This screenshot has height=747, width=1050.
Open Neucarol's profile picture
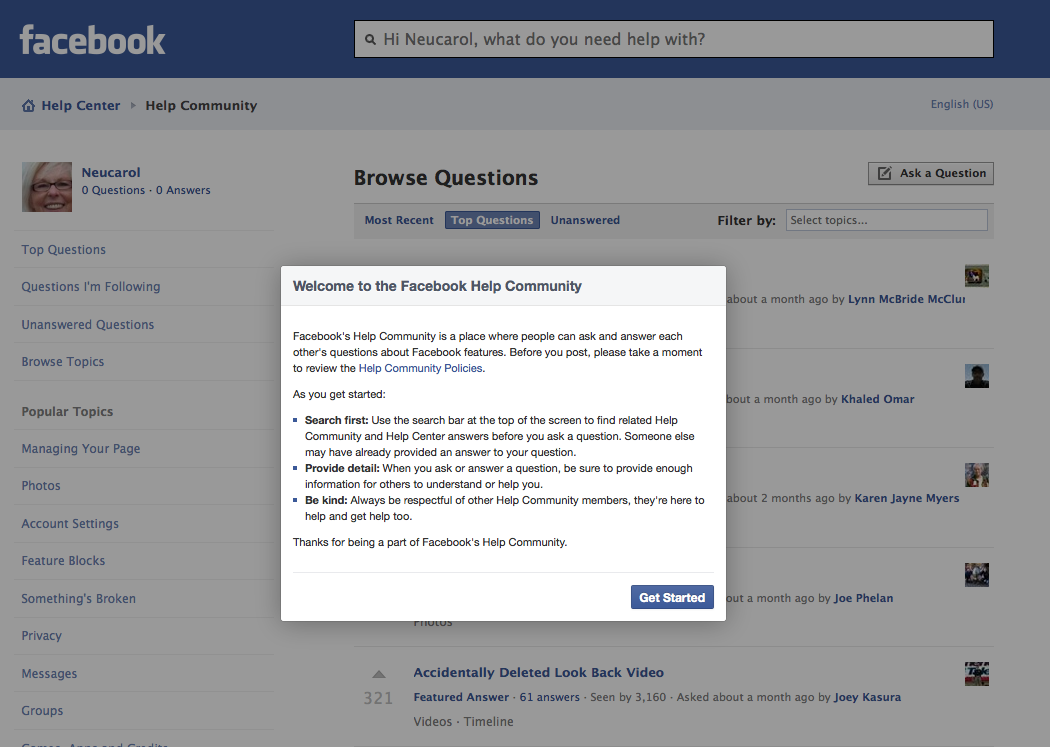(47, 187)
